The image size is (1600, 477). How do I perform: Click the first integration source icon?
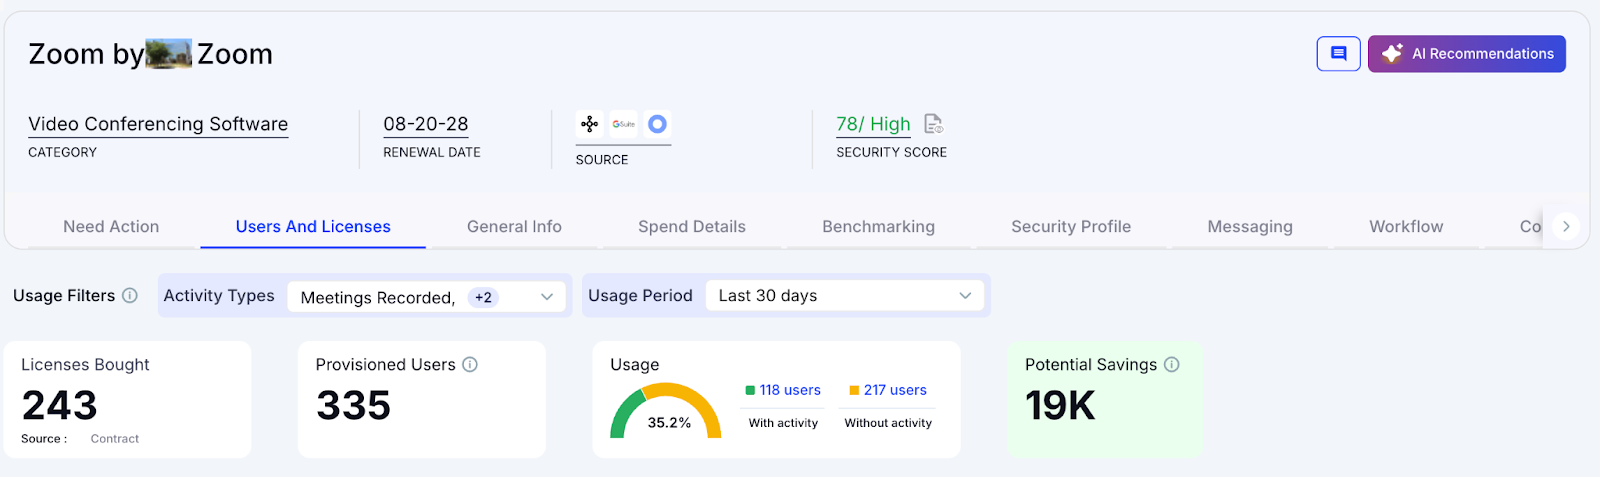coord(590,124)
